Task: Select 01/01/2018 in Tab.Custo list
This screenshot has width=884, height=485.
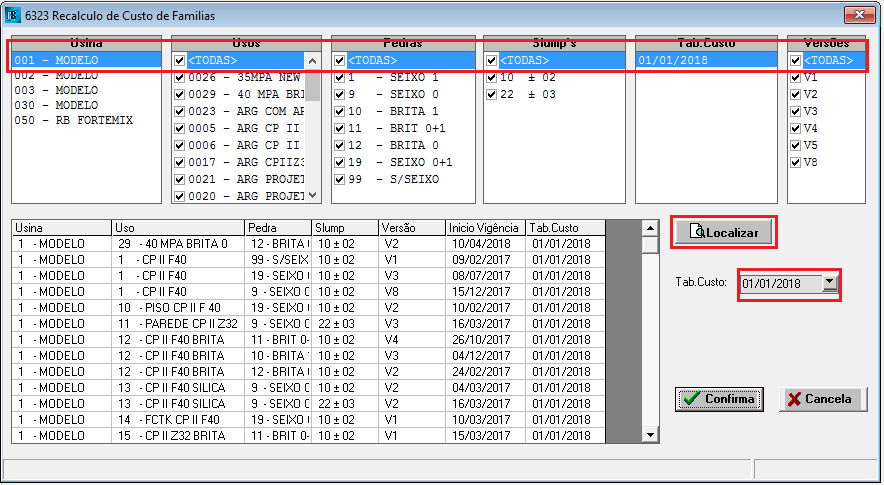Action: (x=706, y=60)
